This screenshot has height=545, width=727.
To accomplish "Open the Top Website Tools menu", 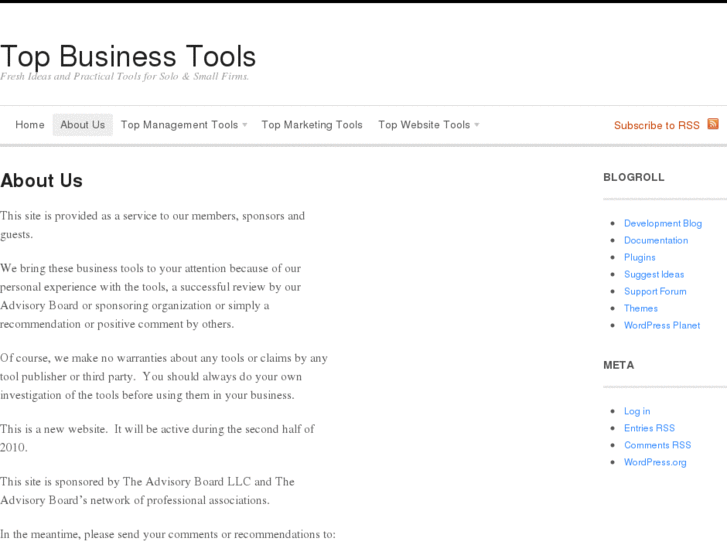I will [x=424, y=125].
